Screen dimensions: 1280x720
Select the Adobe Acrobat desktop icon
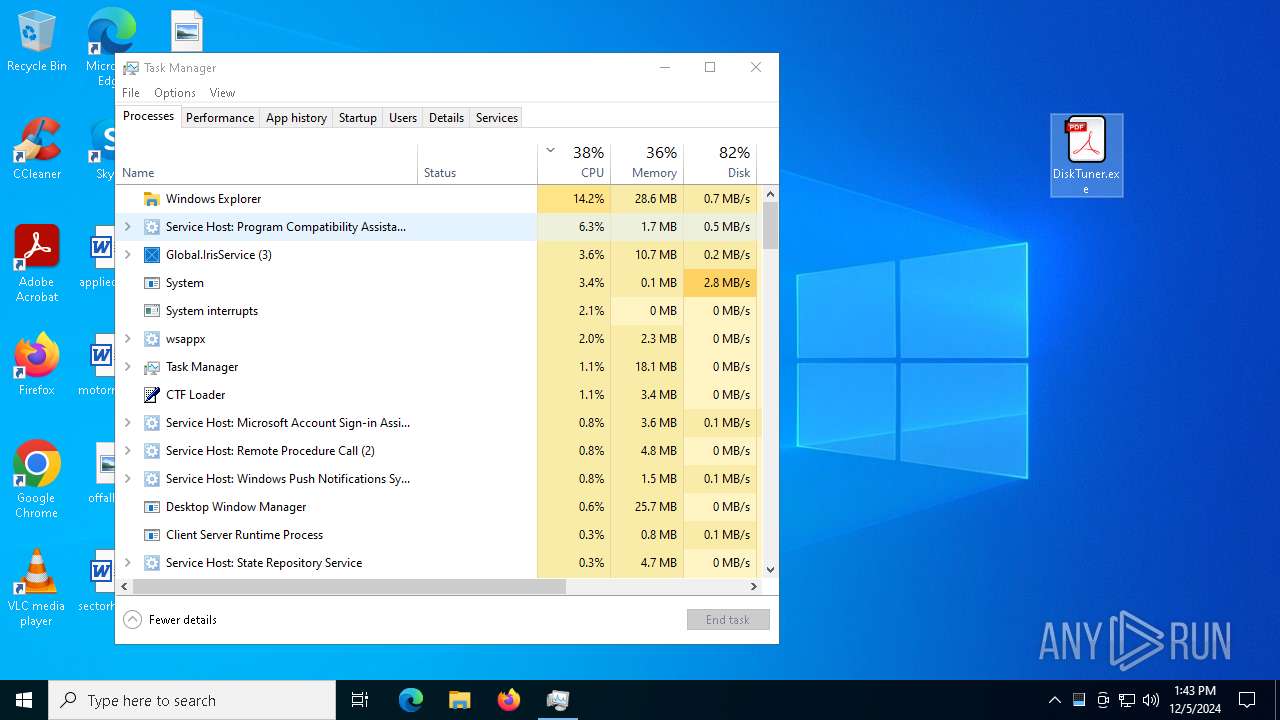pos(37,264)
